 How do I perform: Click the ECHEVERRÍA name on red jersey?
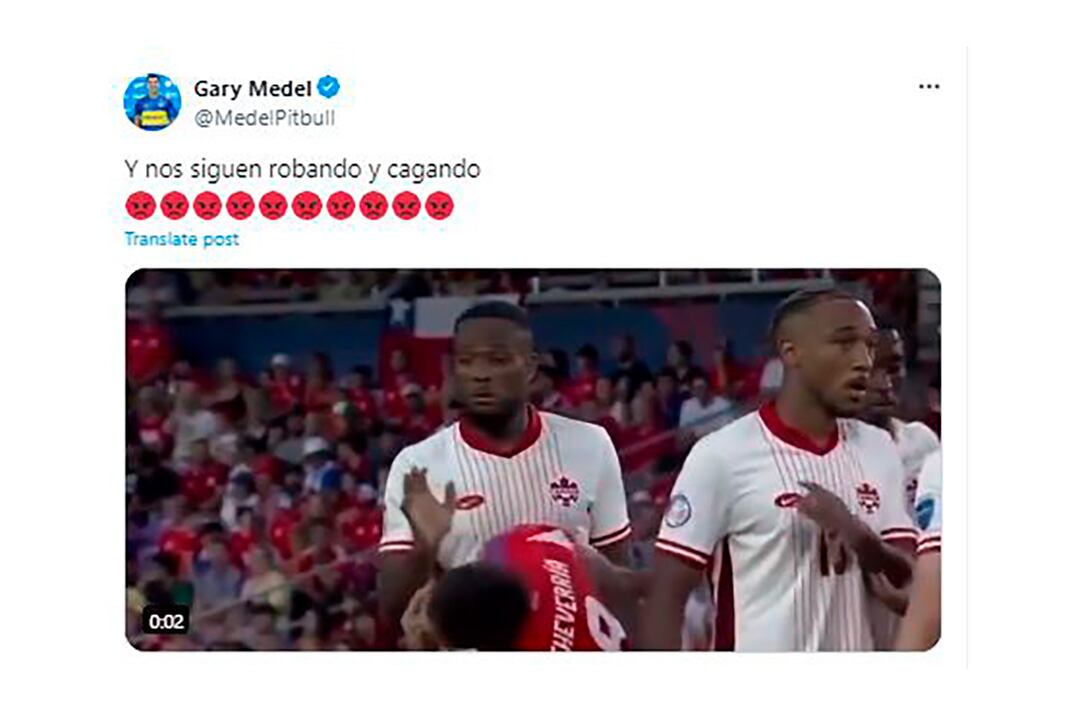[x=563, y=603]
